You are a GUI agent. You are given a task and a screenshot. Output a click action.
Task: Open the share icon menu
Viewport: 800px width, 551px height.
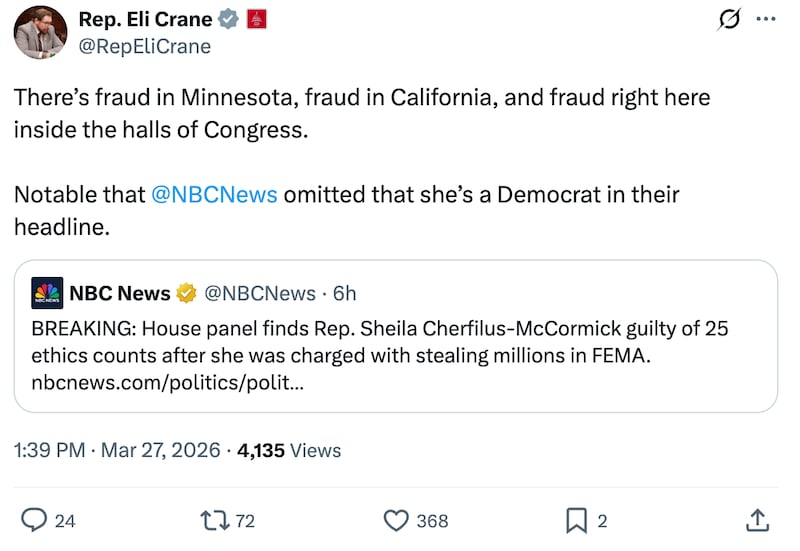pyautogui.click(x=757, y=520)
